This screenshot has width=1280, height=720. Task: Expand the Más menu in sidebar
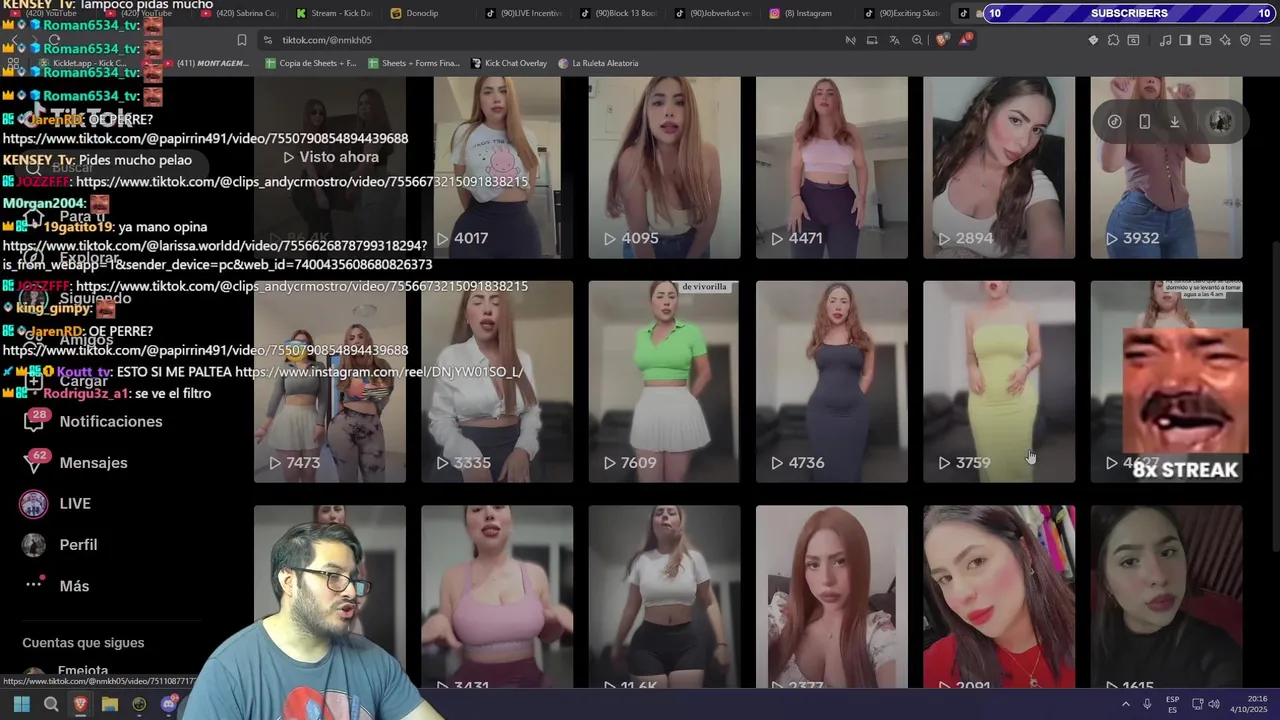(55, 586)
